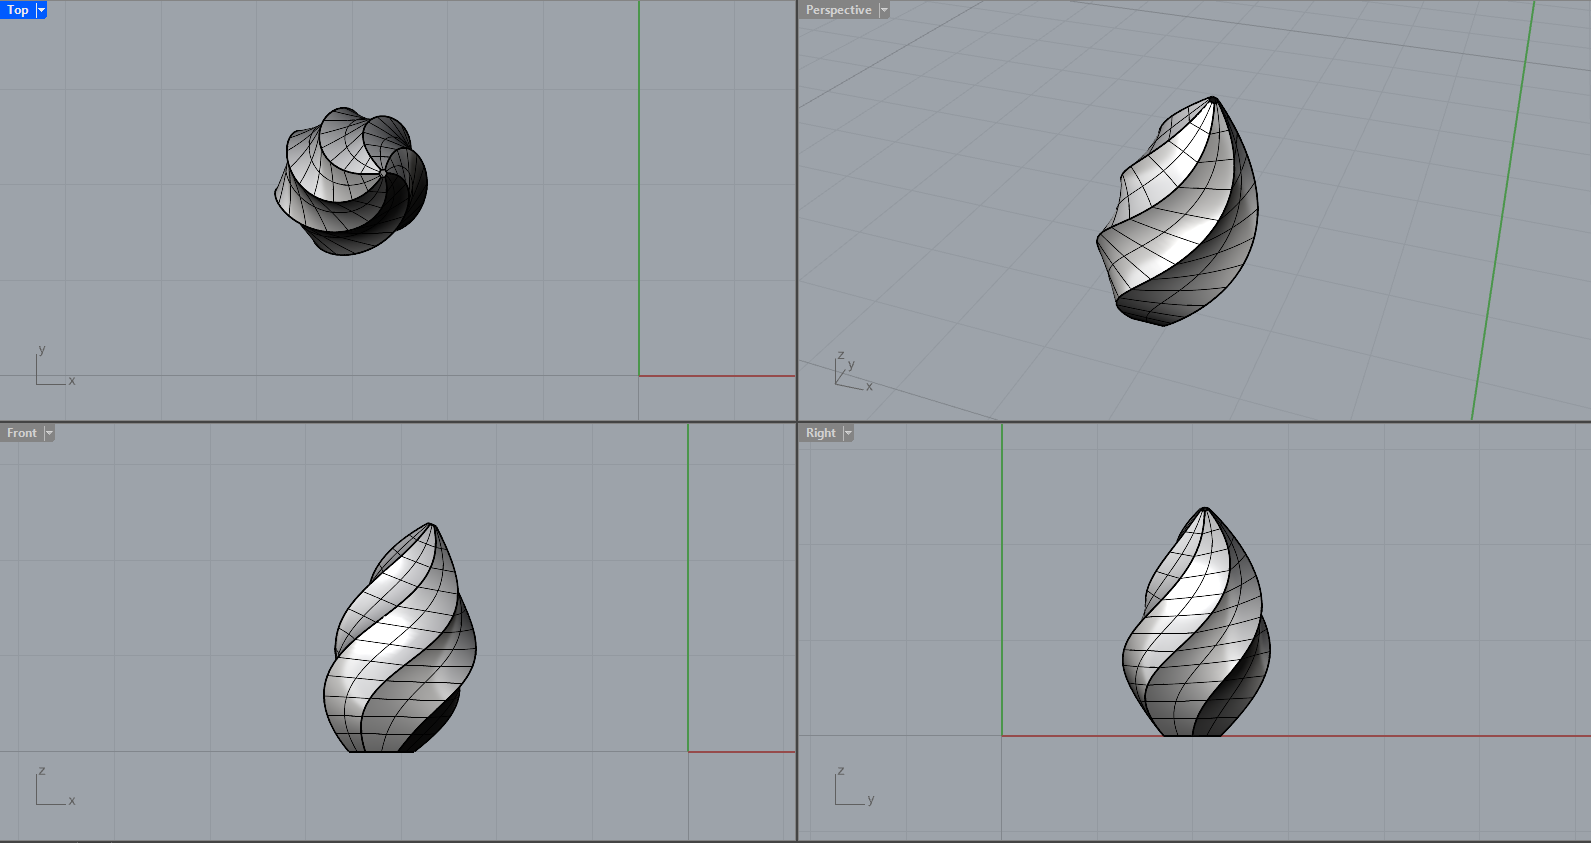Screen dimensions: 1591x843
Task: Click the Top viewport title label
Action: pyautogui.click(x=18, y=10)
